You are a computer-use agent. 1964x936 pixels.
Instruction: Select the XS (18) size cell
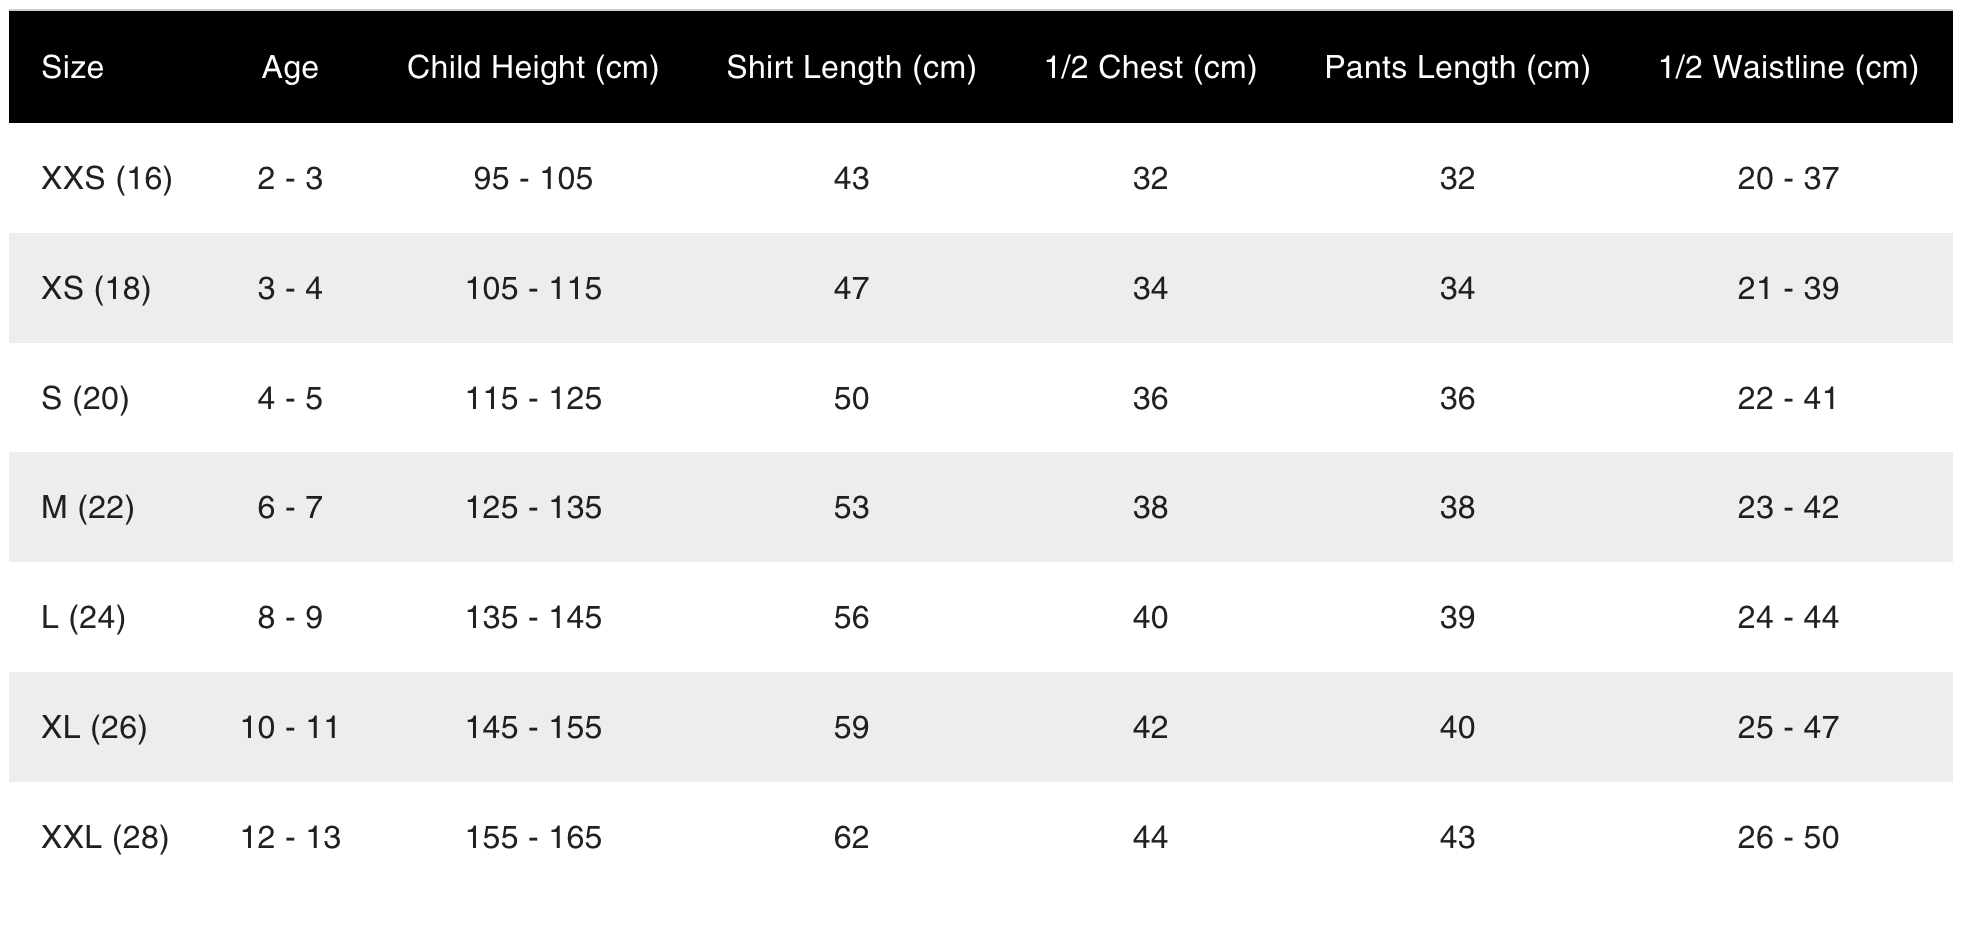click(96, 288)
